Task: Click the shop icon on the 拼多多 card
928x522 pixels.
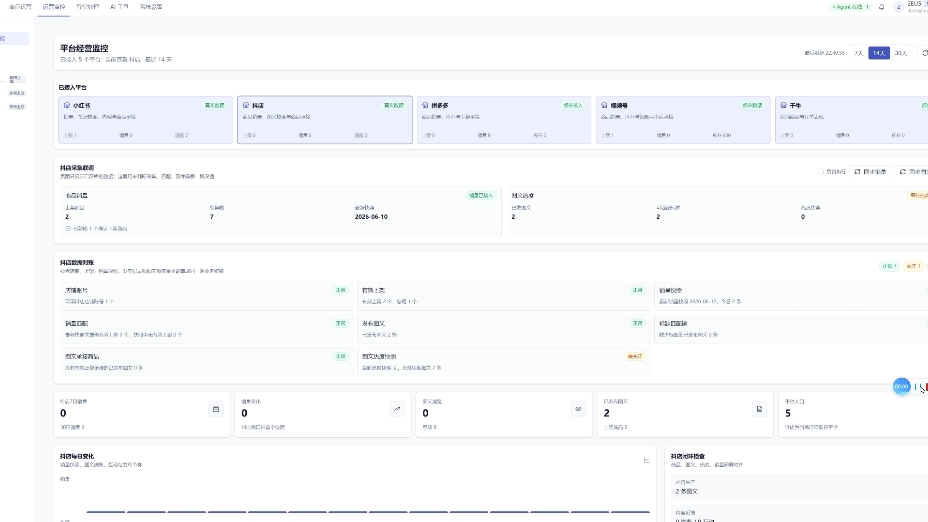Action: [x=425, y=105]
